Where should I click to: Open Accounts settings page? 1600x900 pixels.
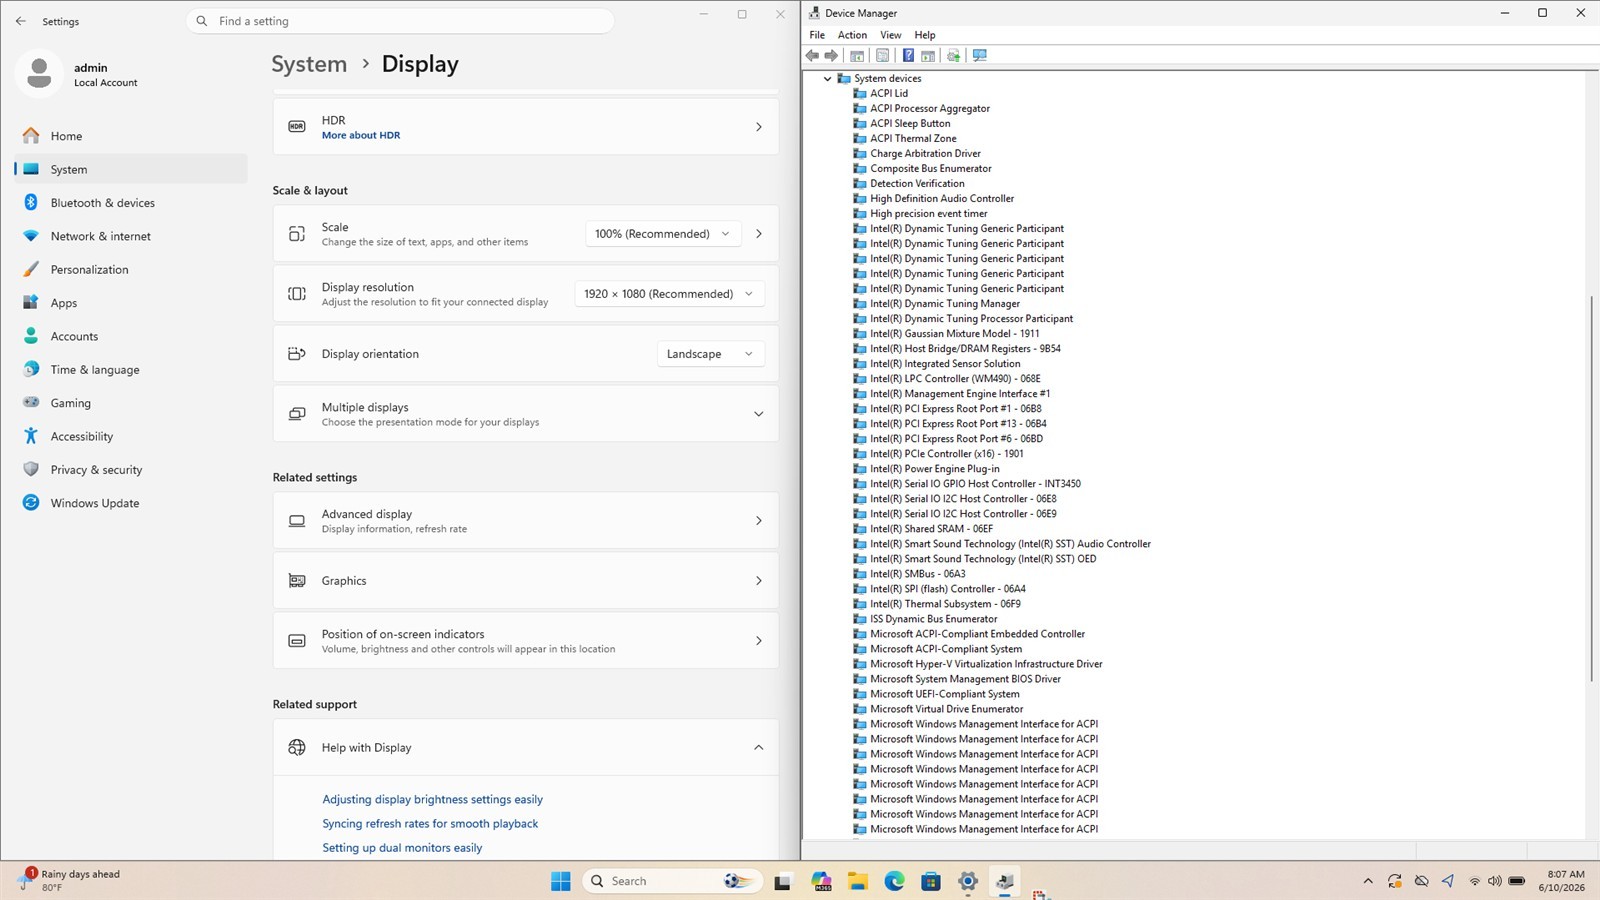(131, 336)
